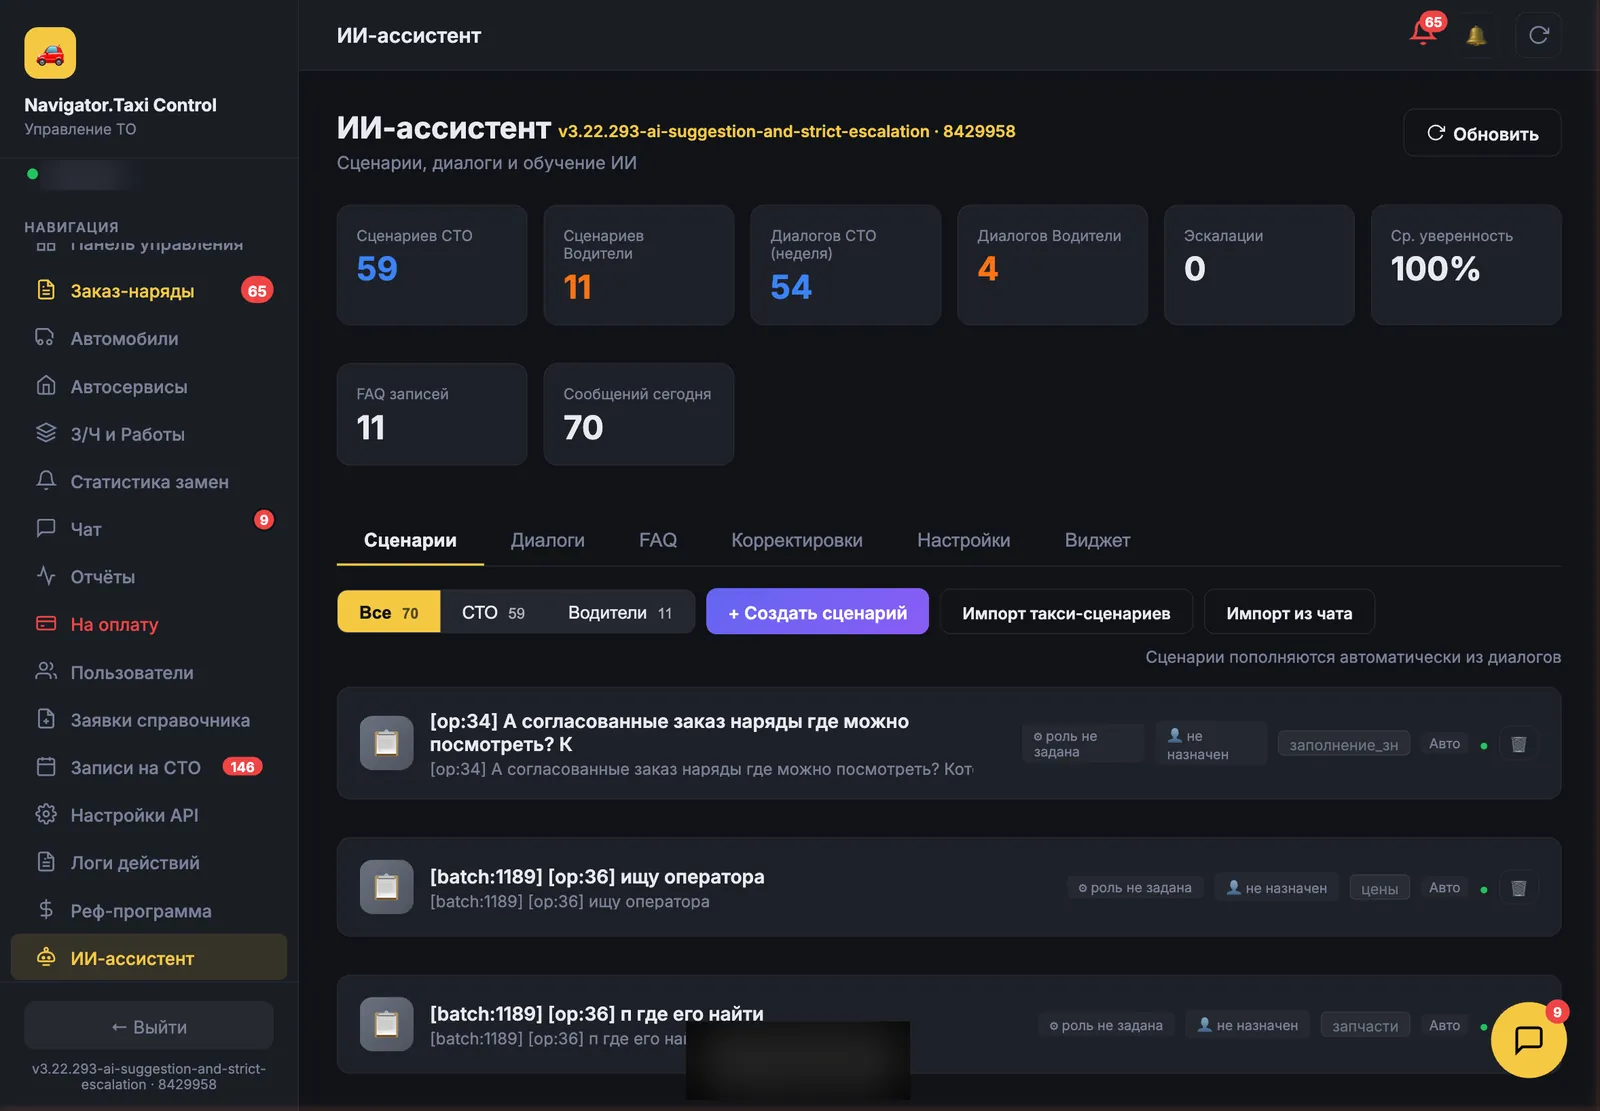The image size is (1600, 1111).
Task: Open Чат in the sidebar
Action: [148, 529]
